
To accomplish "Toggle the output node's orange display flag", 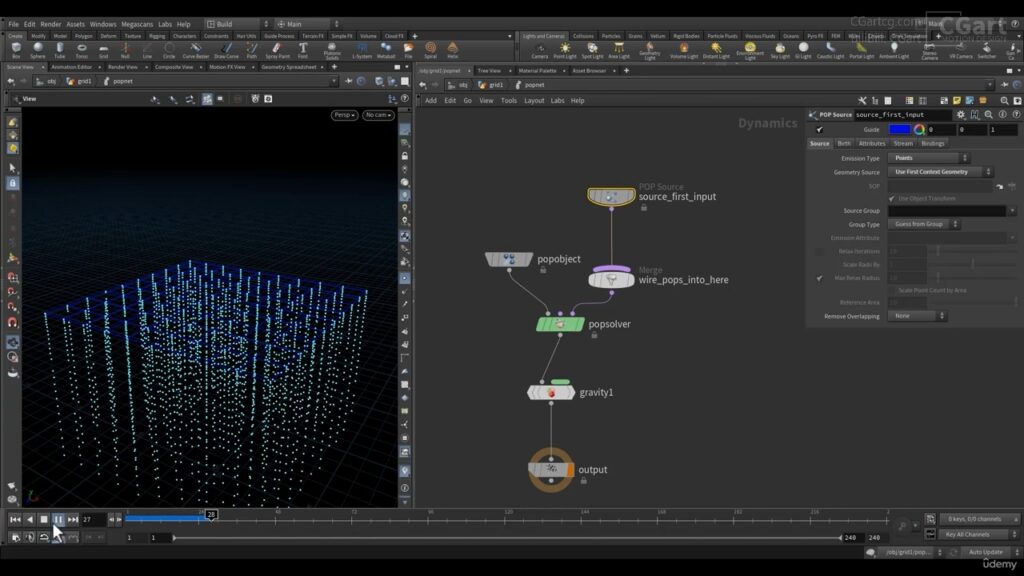I will tap(570, 470).
